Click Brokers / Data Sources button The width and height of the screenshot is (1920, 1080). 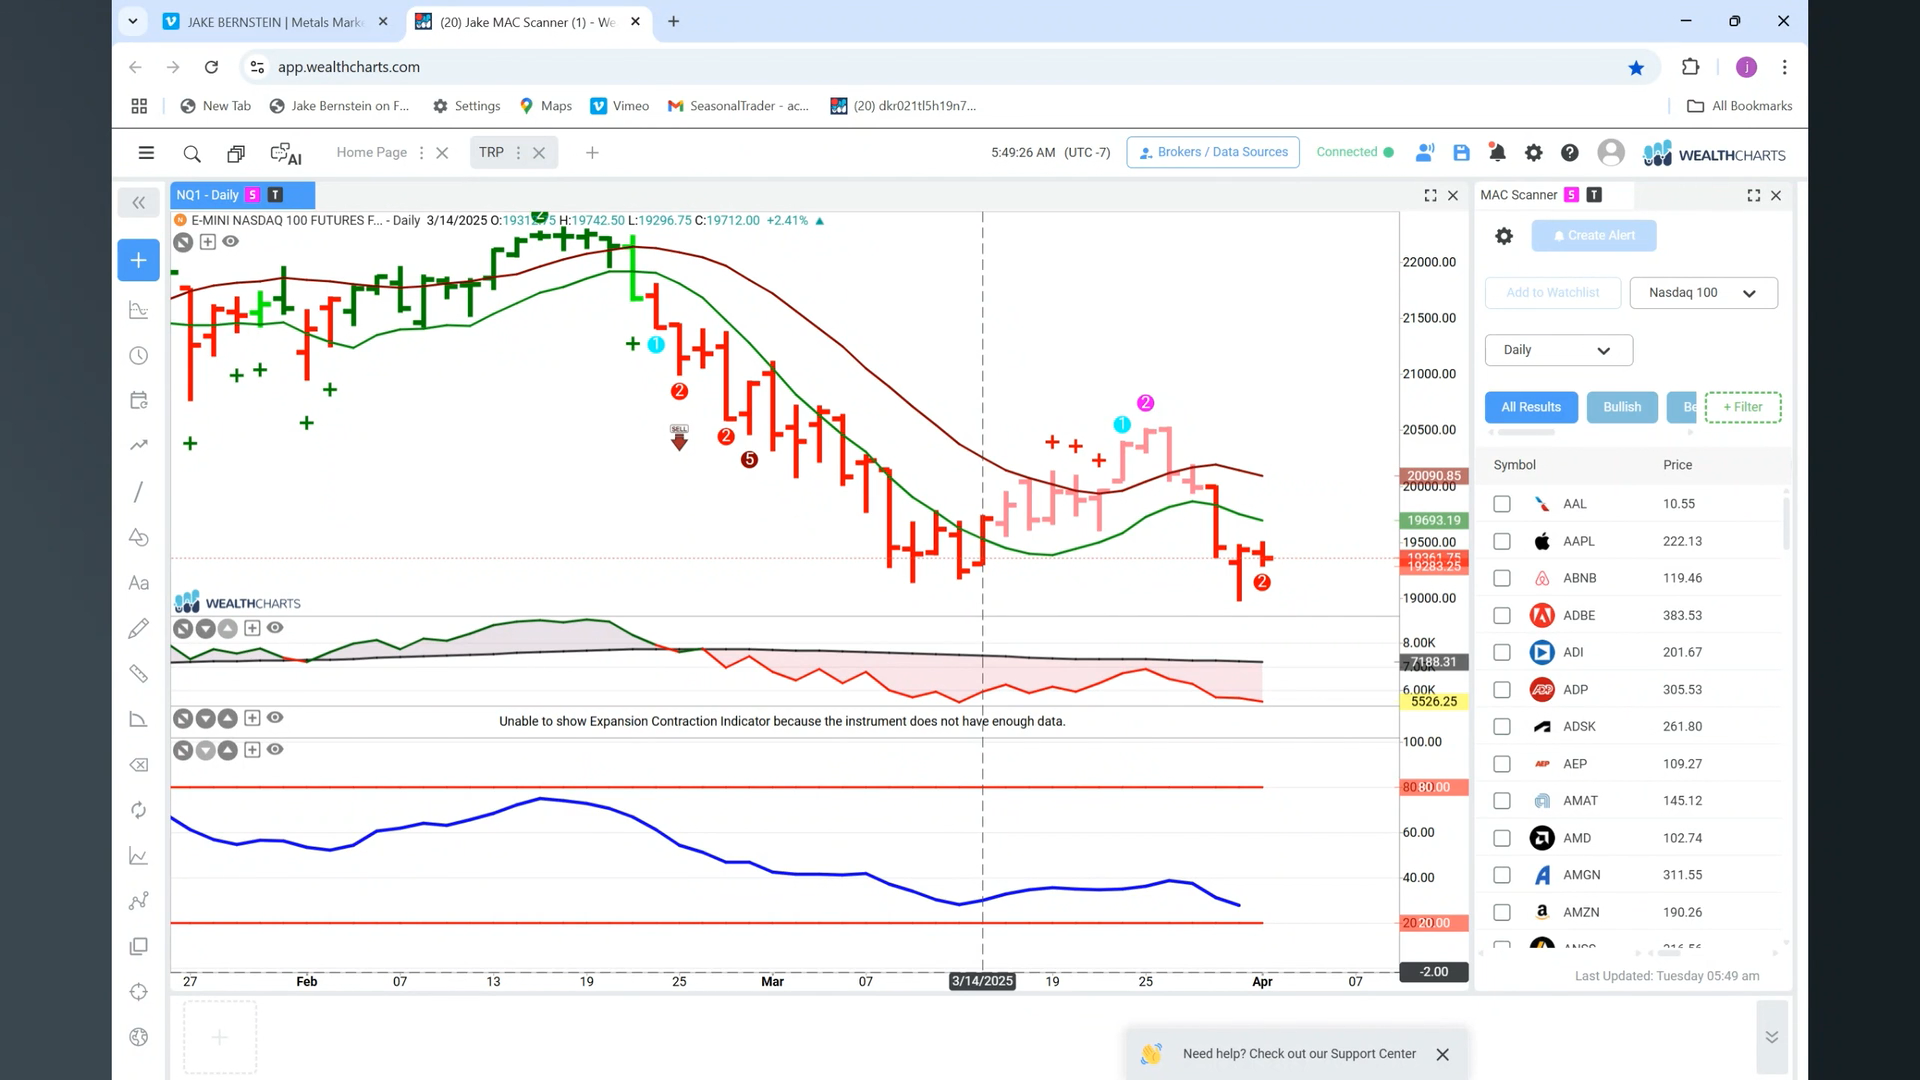pyautogui.click(x=1213, y=152)
